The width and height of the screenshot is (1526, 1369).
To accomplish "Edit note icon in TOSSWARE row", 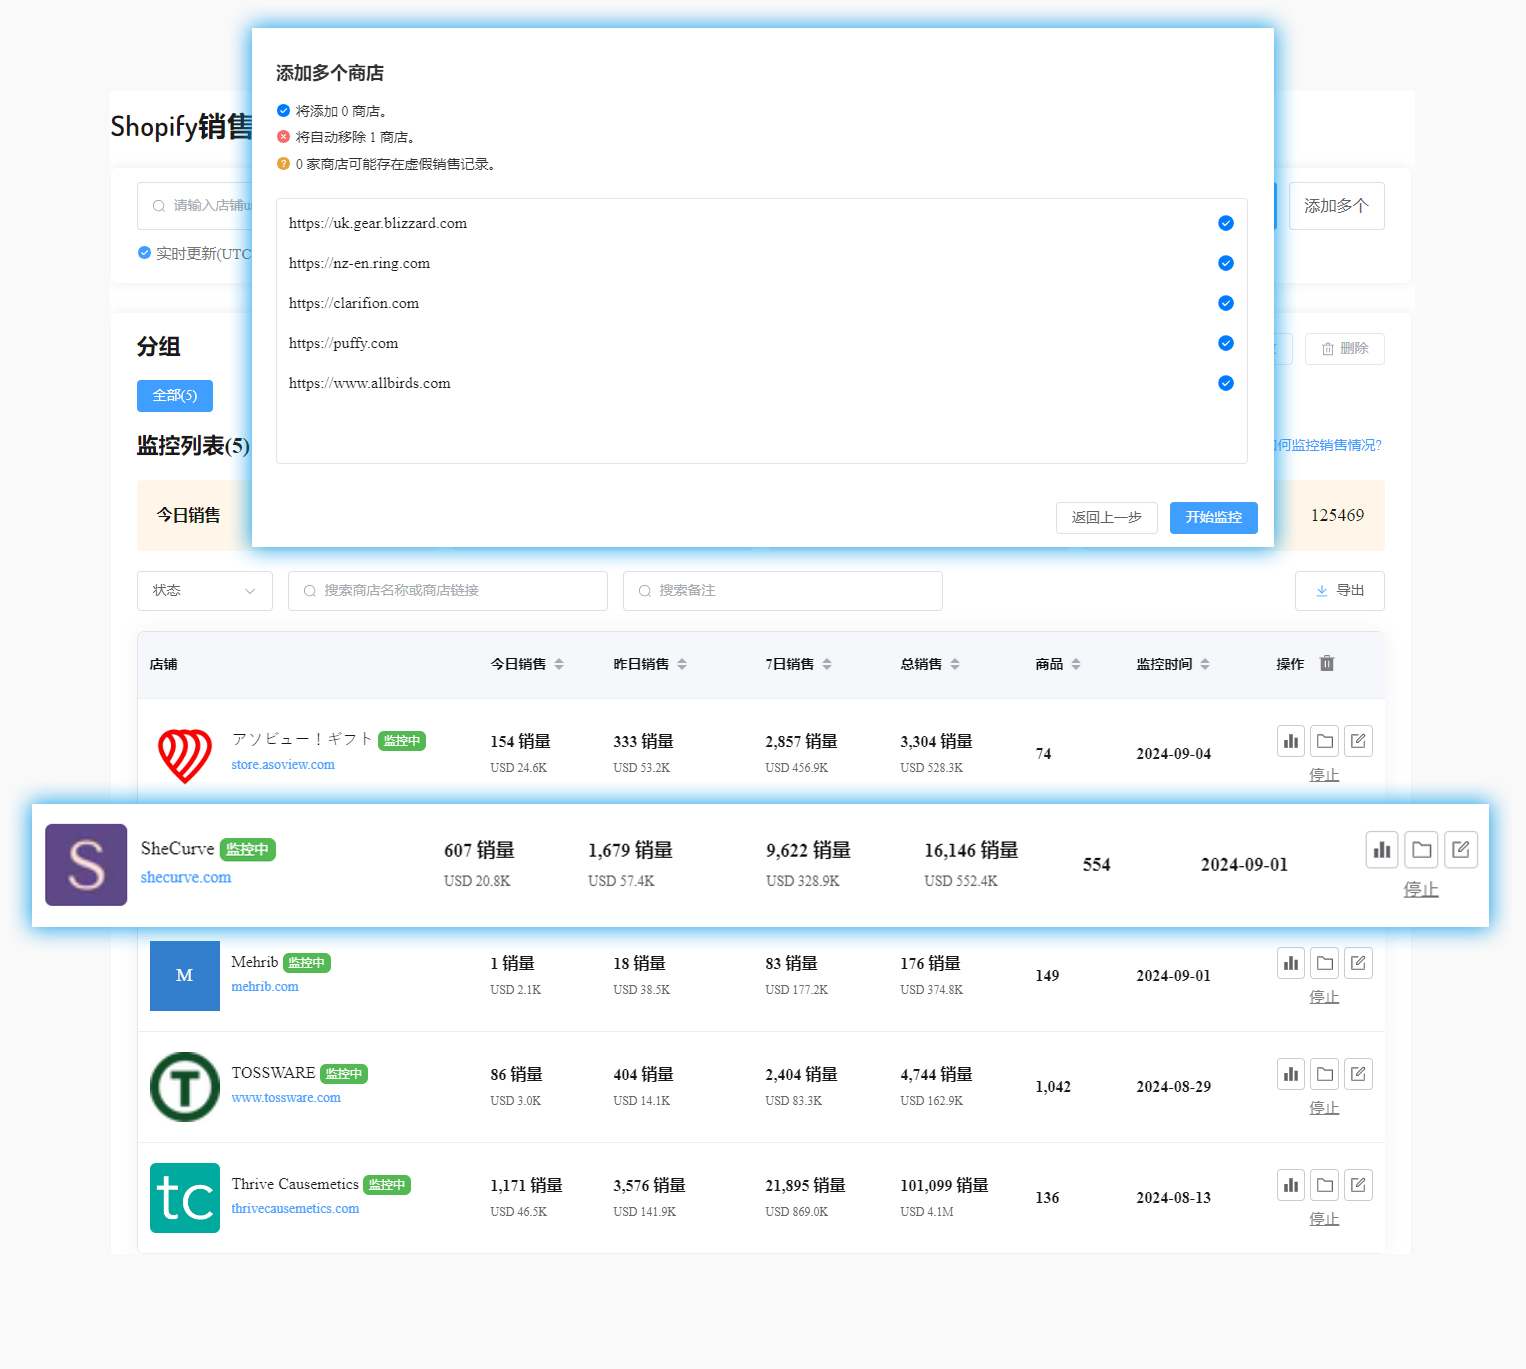I will (1358, 1074).
